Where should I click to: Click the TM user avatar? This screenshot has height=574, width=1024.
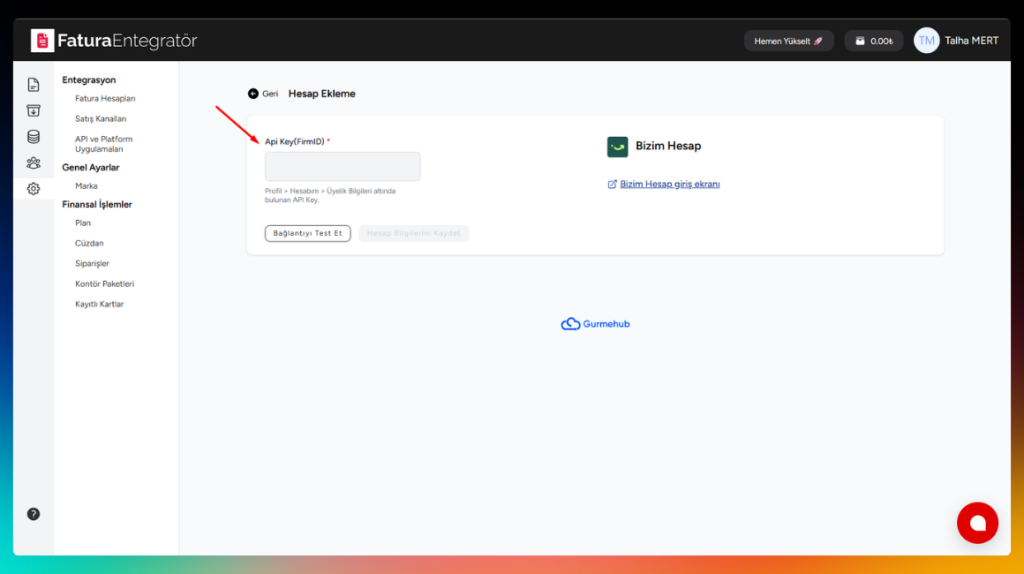pyautogui.click(x=926, y=41)
